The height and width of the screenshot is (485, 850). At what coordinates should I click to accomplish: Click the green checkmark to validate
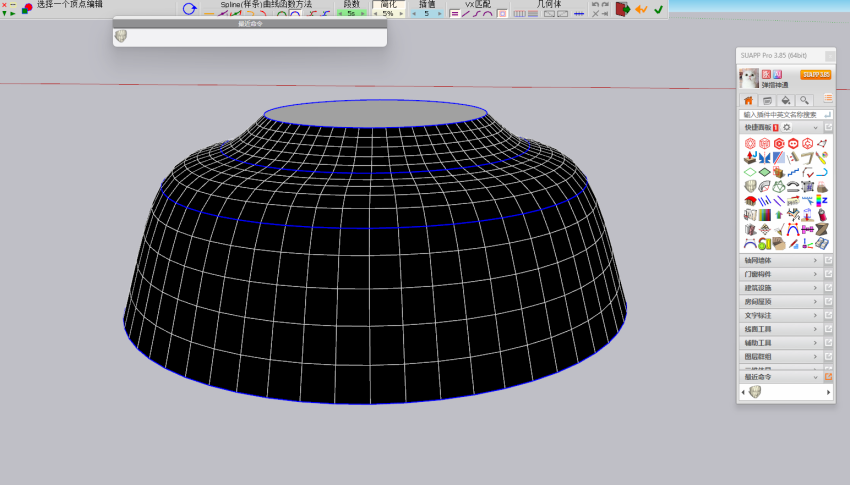[659, 9]
